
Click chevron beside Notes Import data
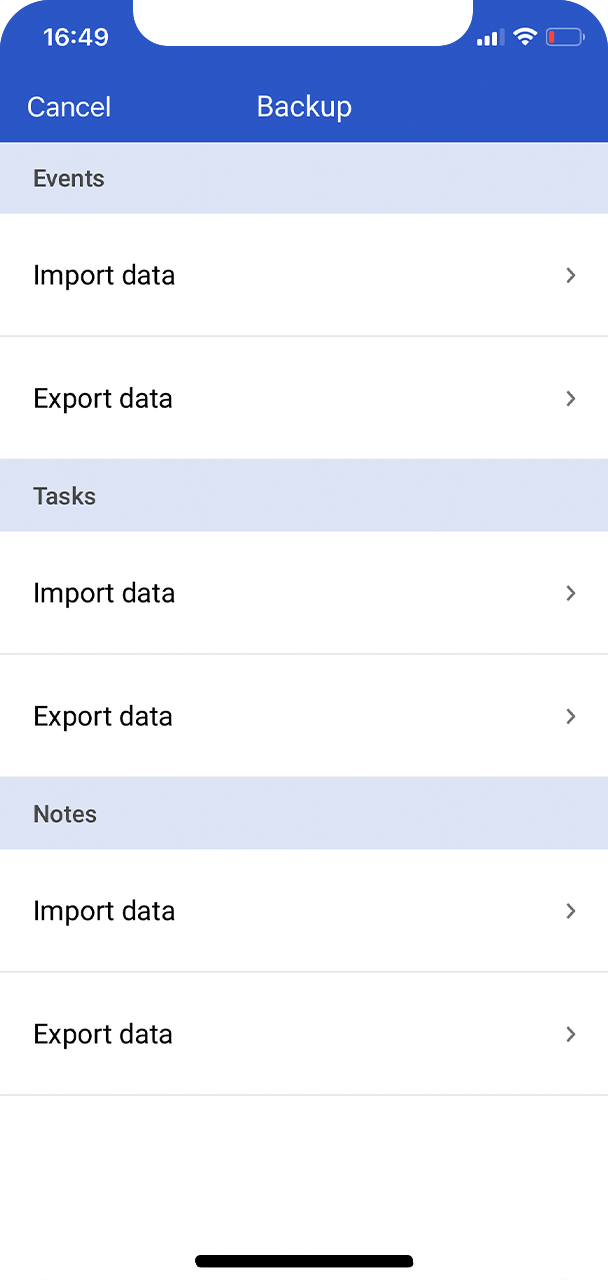[x=571, y=911]
